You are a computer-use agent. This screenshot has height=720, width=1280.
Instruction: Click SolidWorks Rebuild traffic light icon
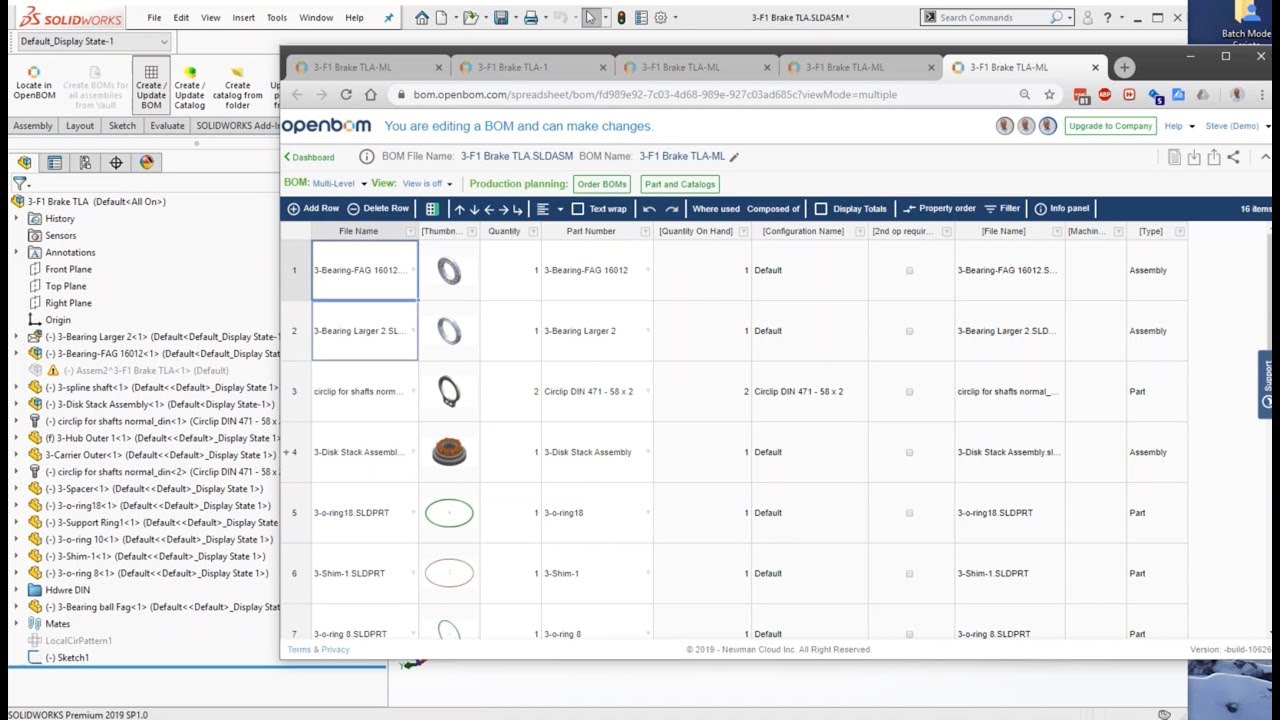pos(621,17)
